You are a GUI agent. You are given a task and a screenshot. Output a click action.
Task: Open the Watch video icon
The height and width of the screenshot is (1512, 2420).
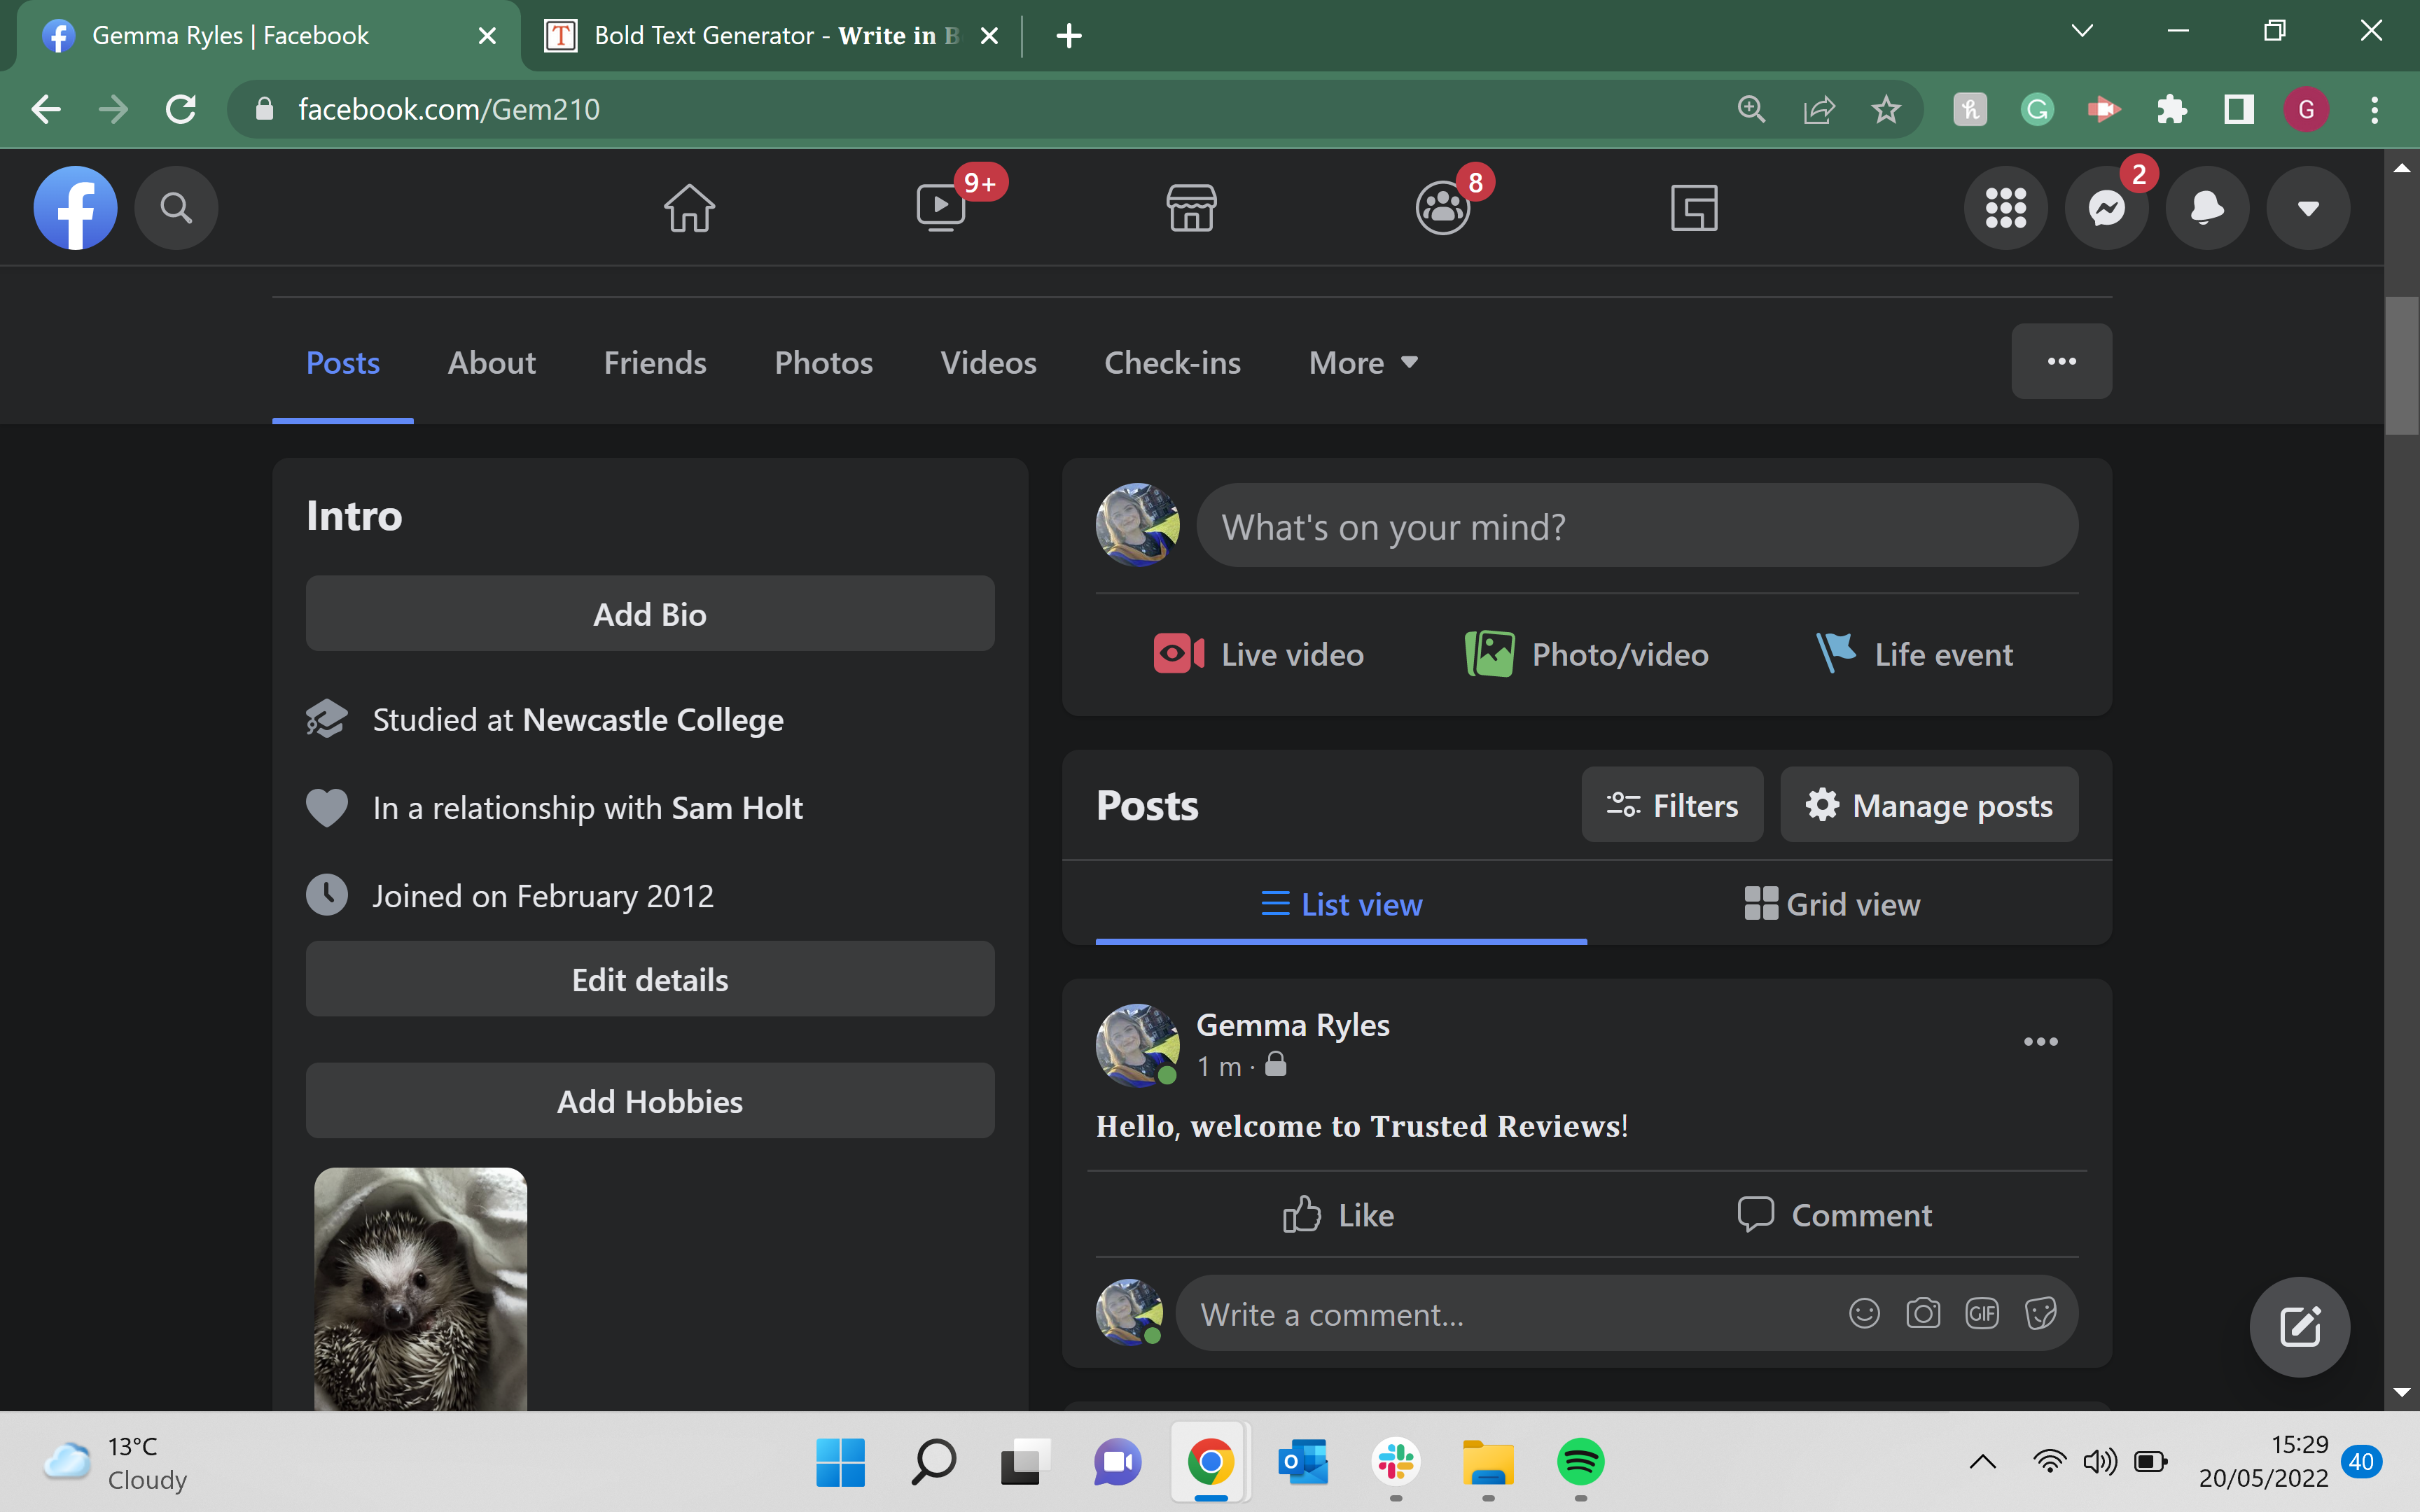[941, 208]
